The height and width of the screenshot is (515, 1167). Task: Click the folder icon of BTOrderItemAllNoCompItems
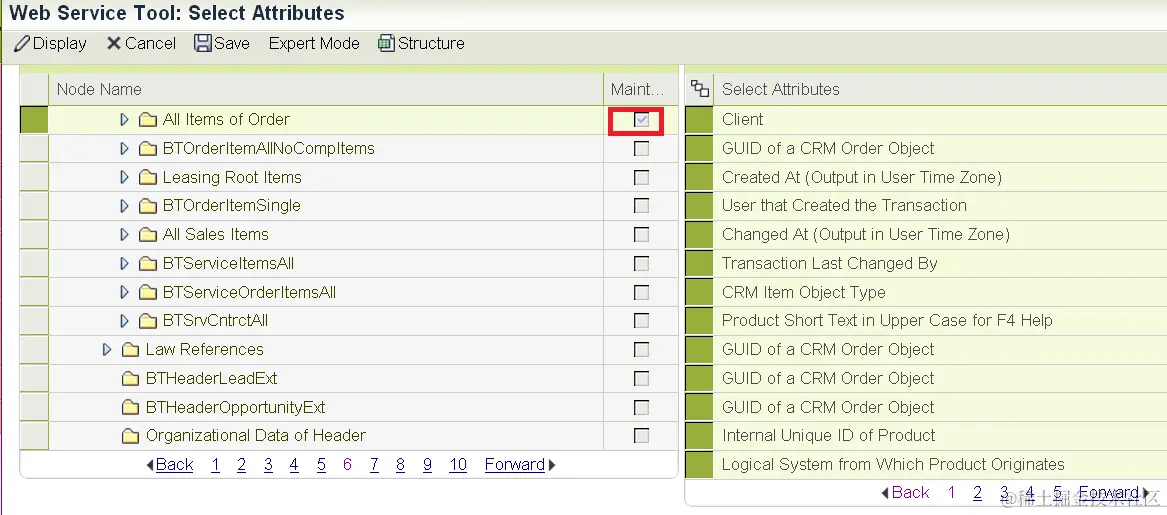click(148, 149)
